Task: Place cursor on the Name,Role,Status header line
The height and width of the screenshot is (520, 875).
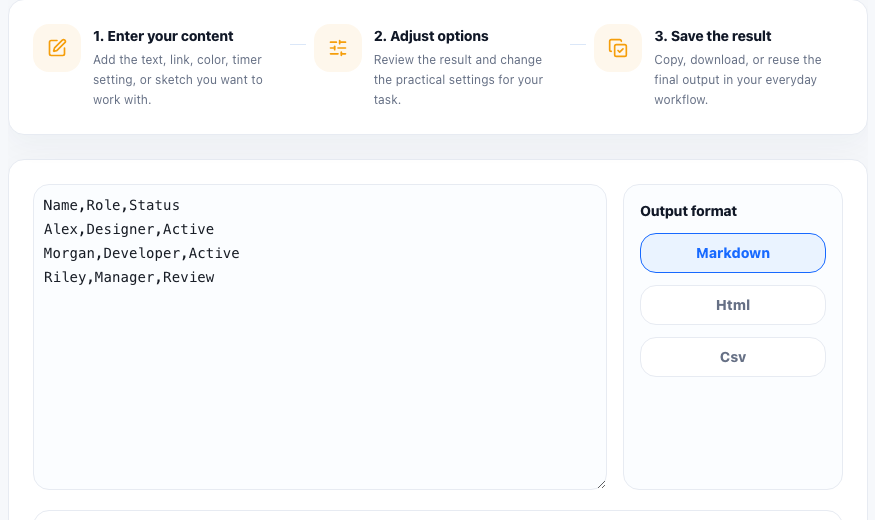Action: pyautogui.click(x=112, y=205)
